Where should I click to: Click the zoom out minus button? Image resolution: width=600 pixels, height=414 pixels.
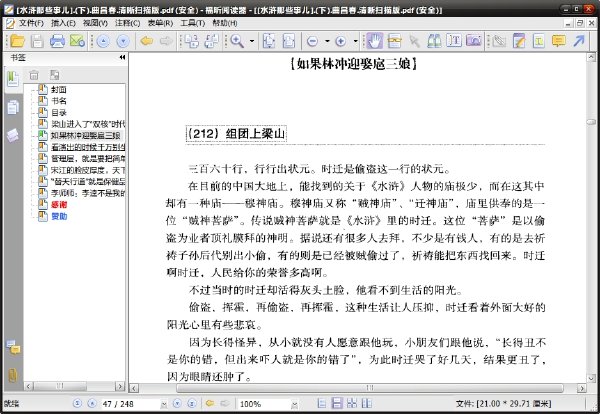(312, 41)
